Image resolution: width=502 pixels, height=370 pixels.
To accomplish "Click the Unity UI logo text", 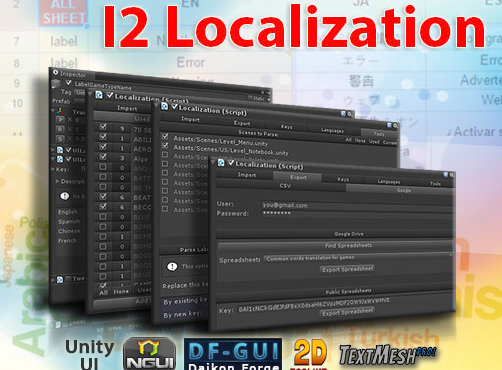I will pos(89,354).
